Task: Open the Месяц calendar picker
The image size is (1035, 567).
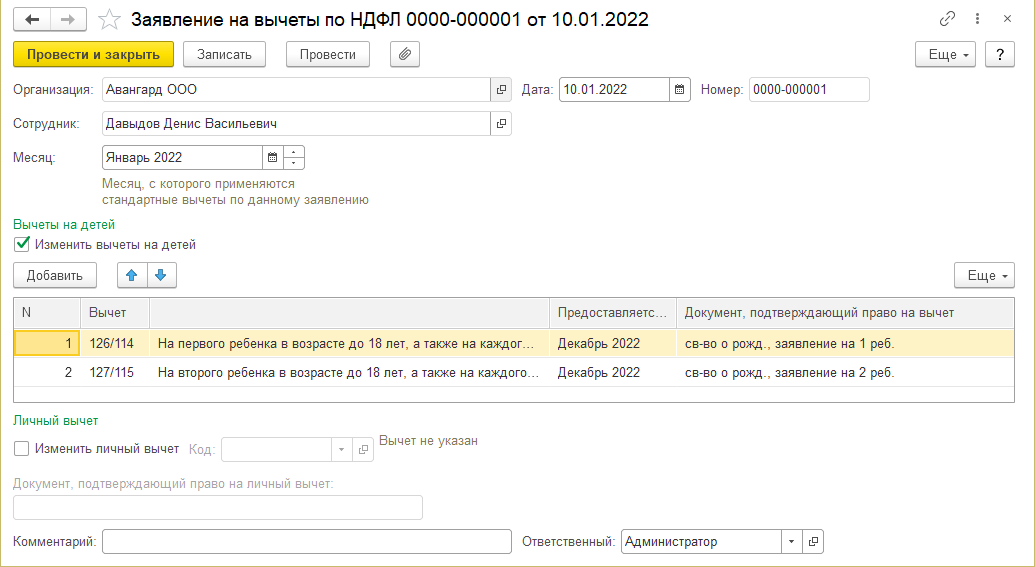Action: pos(271,158)
